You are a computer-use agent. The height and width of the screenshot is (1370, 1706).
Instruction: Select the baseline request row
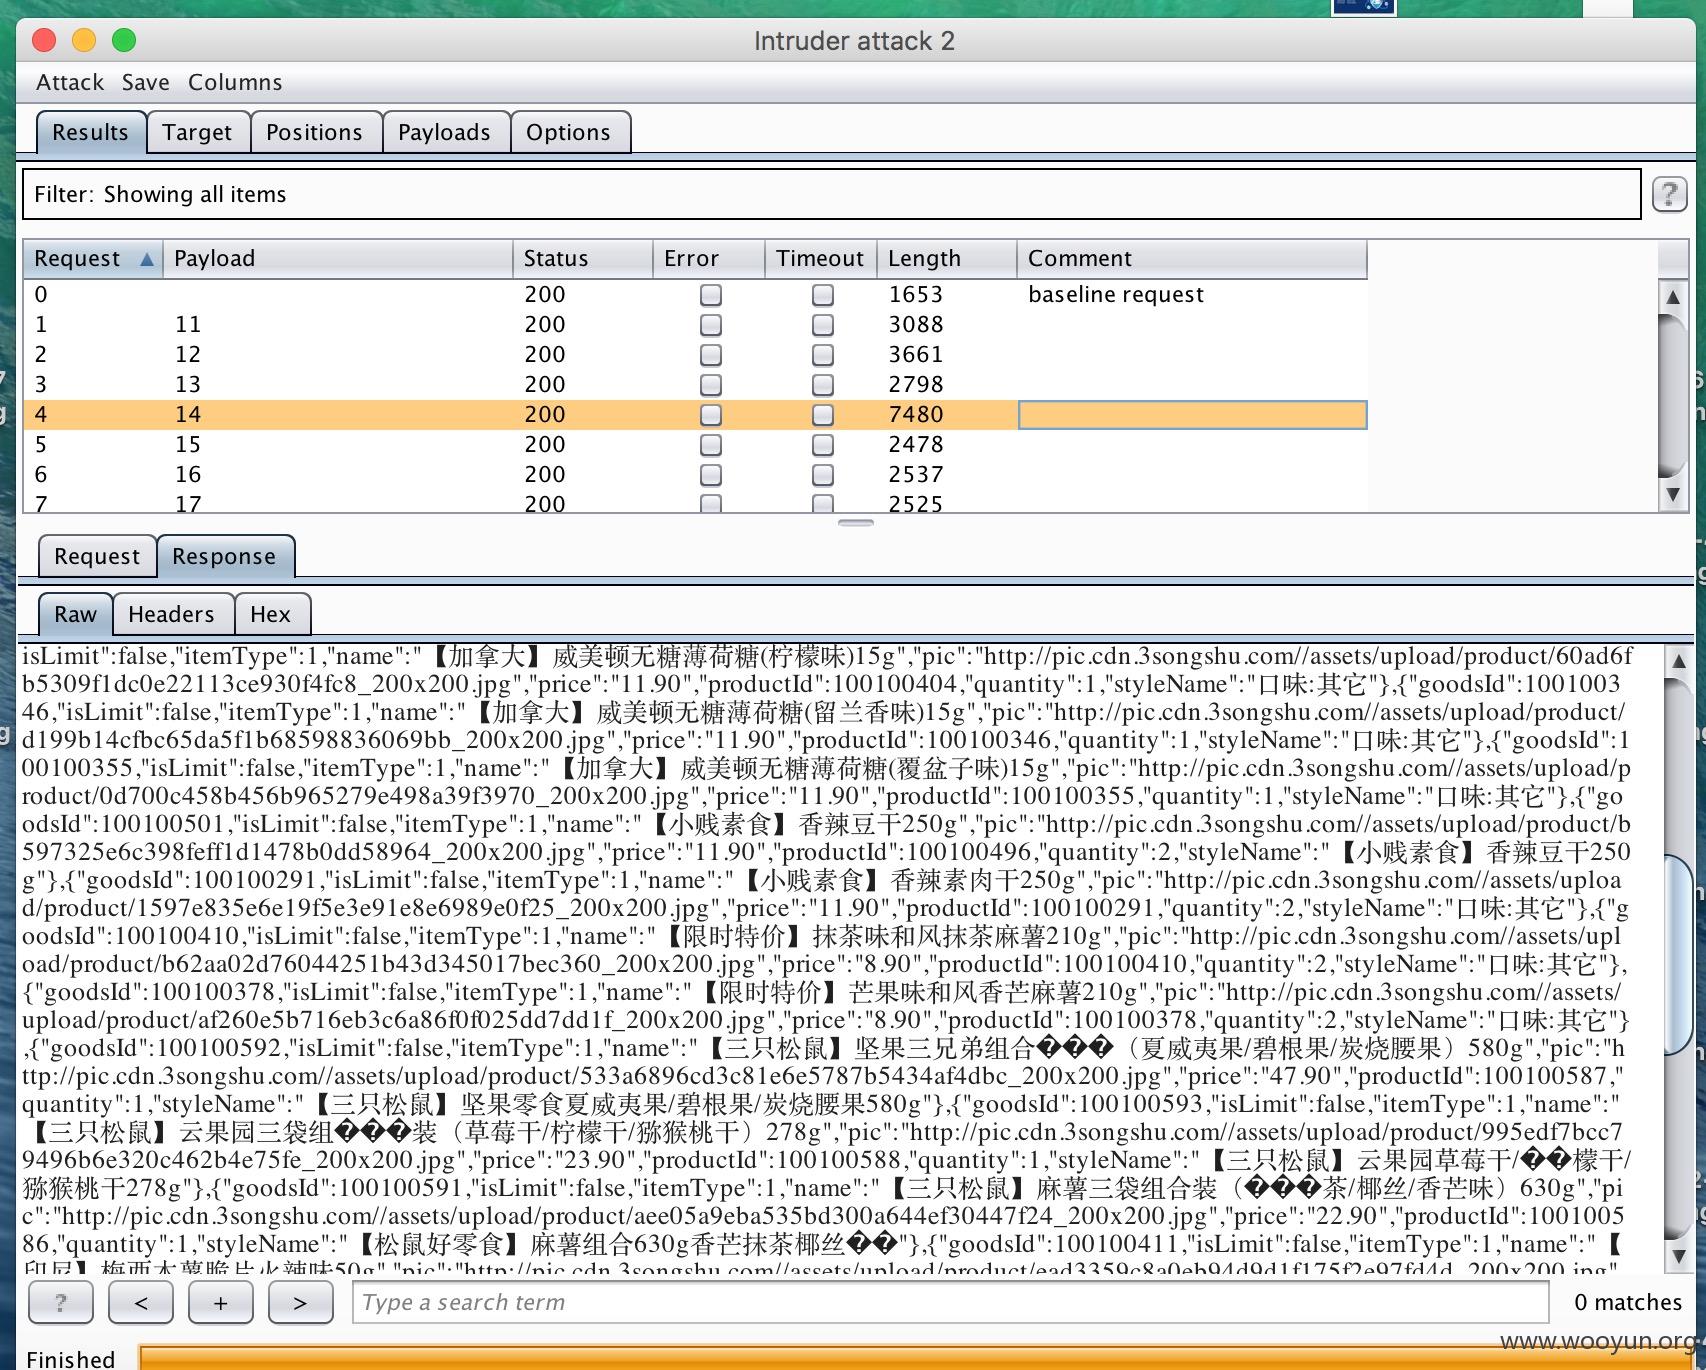pos(695,295)
